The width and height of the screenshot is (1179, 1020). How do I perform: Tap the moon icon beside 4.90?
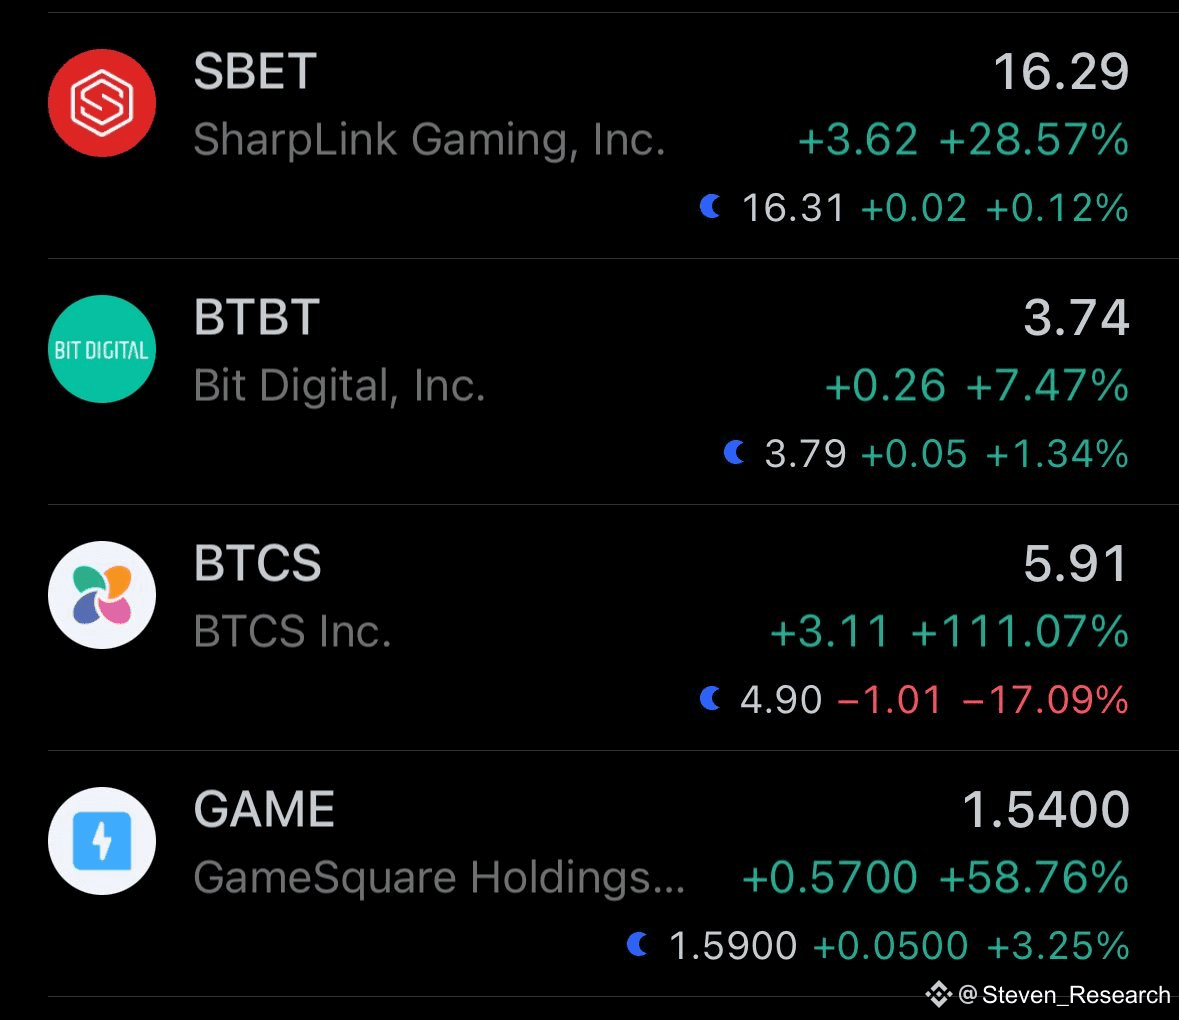tap(711, 698)
